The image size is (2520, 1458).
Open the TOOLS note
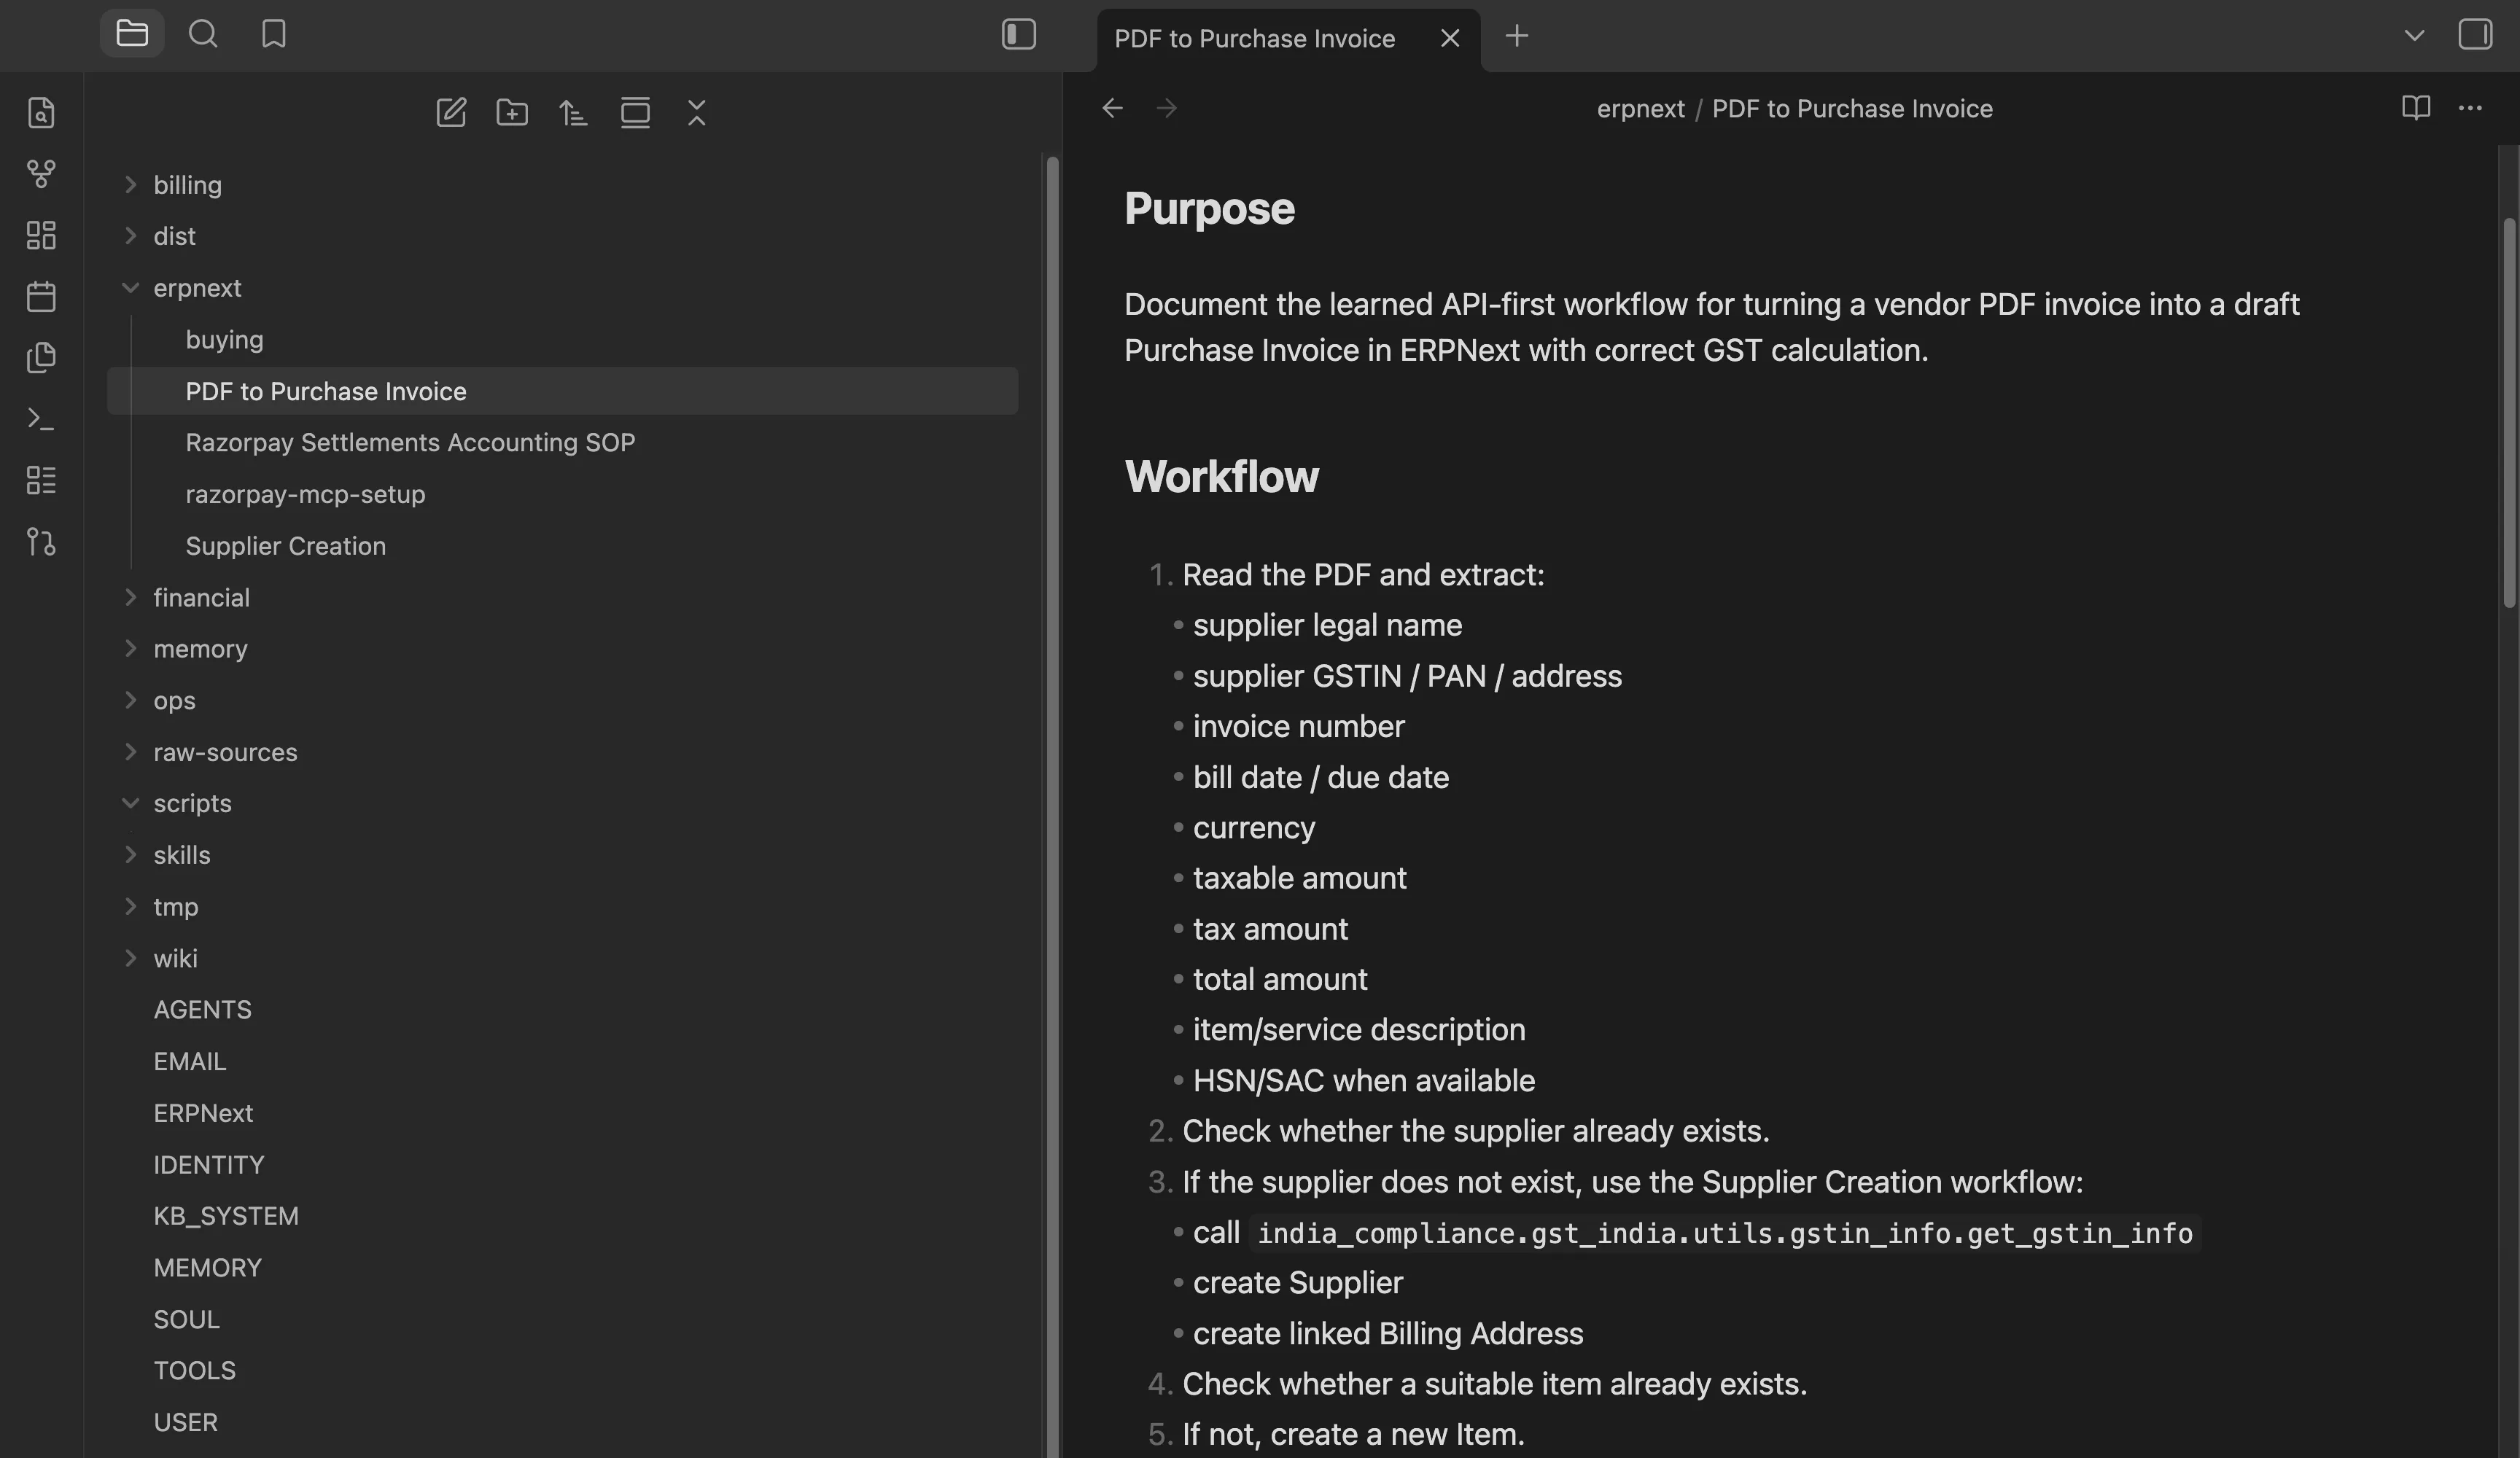(x=194, y=1370)
